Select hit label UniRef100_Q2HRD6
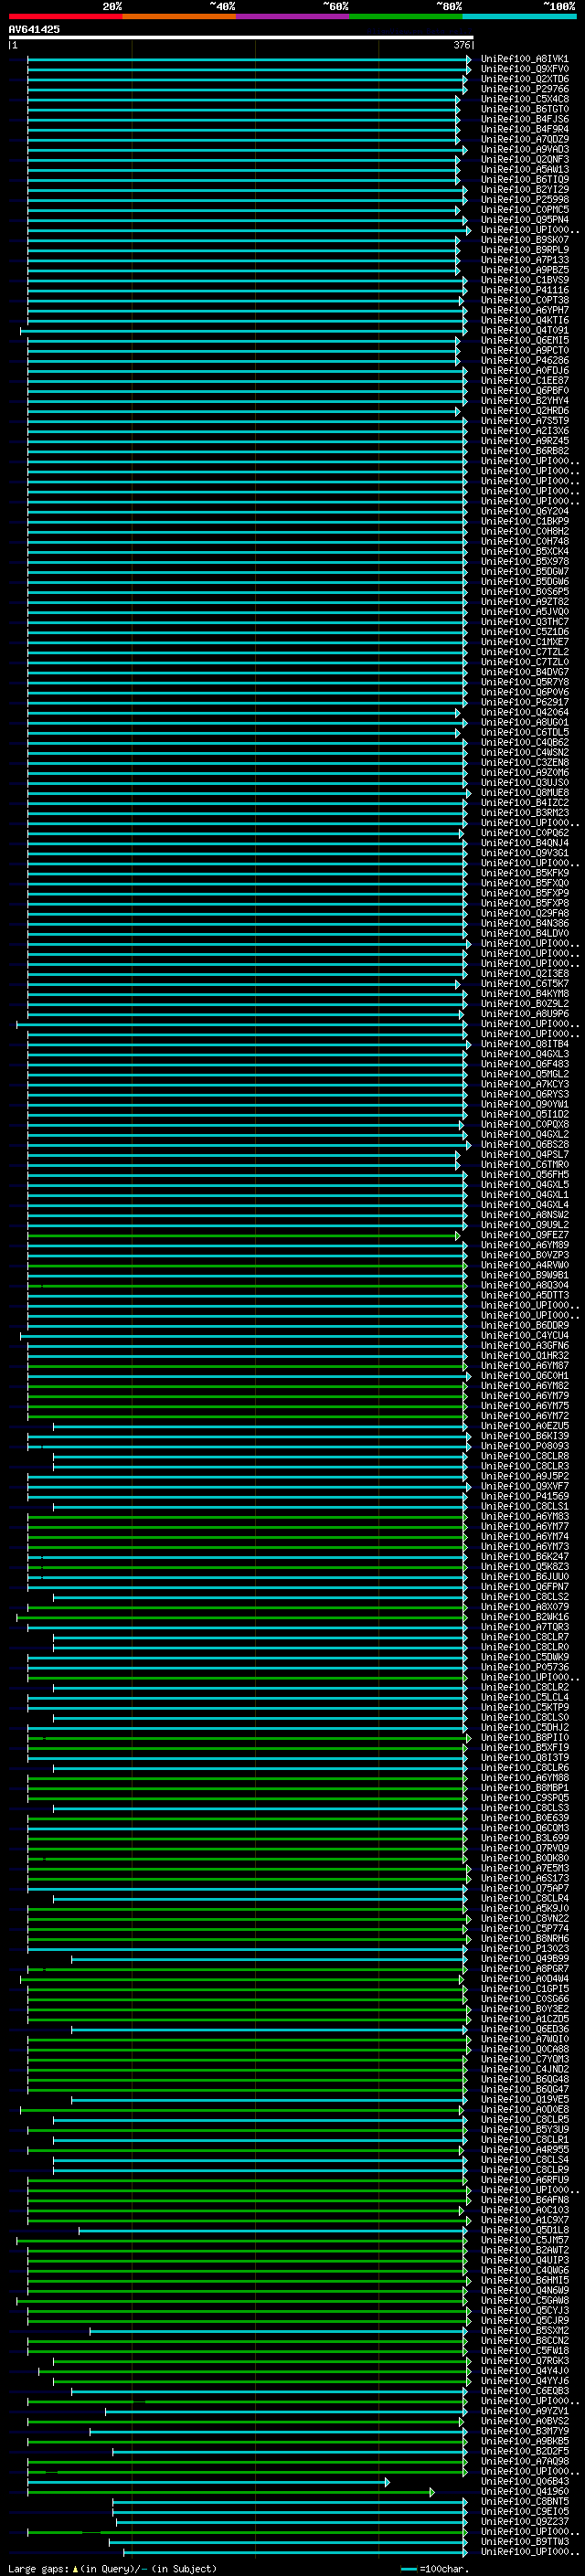Viewport: 585px width, 2576px height. pos(525,411)
